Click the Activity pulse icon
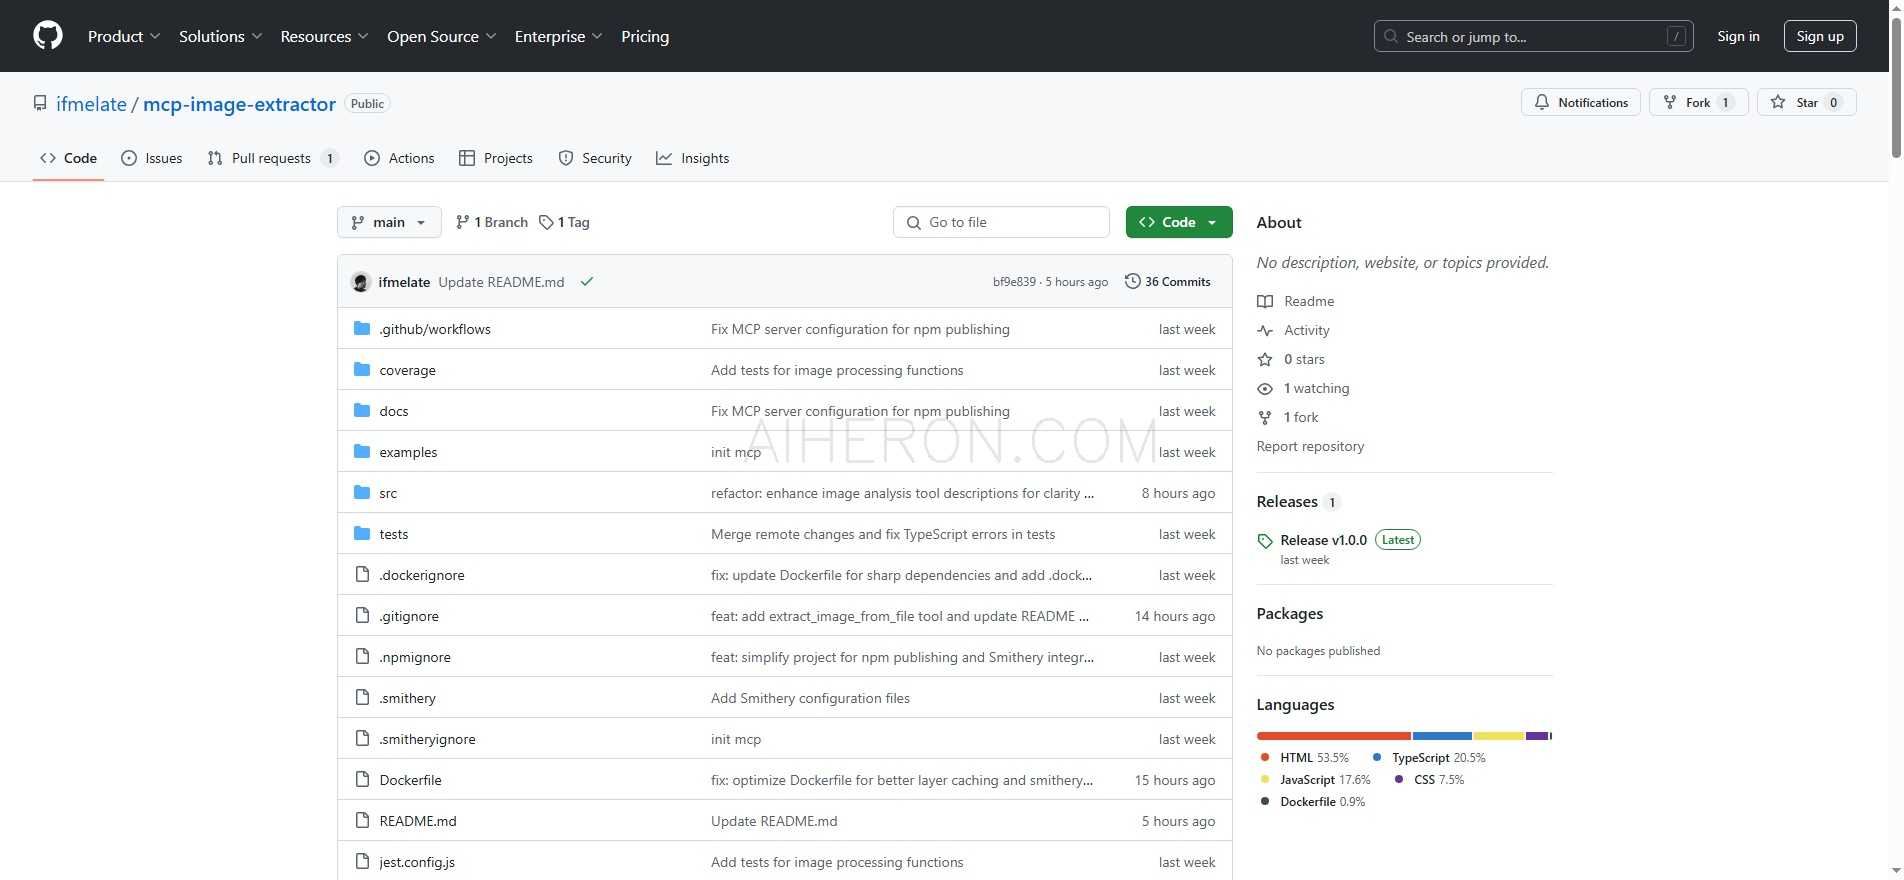Image resolution: width=1904 pixels, height=880 pixels. 1265,330
